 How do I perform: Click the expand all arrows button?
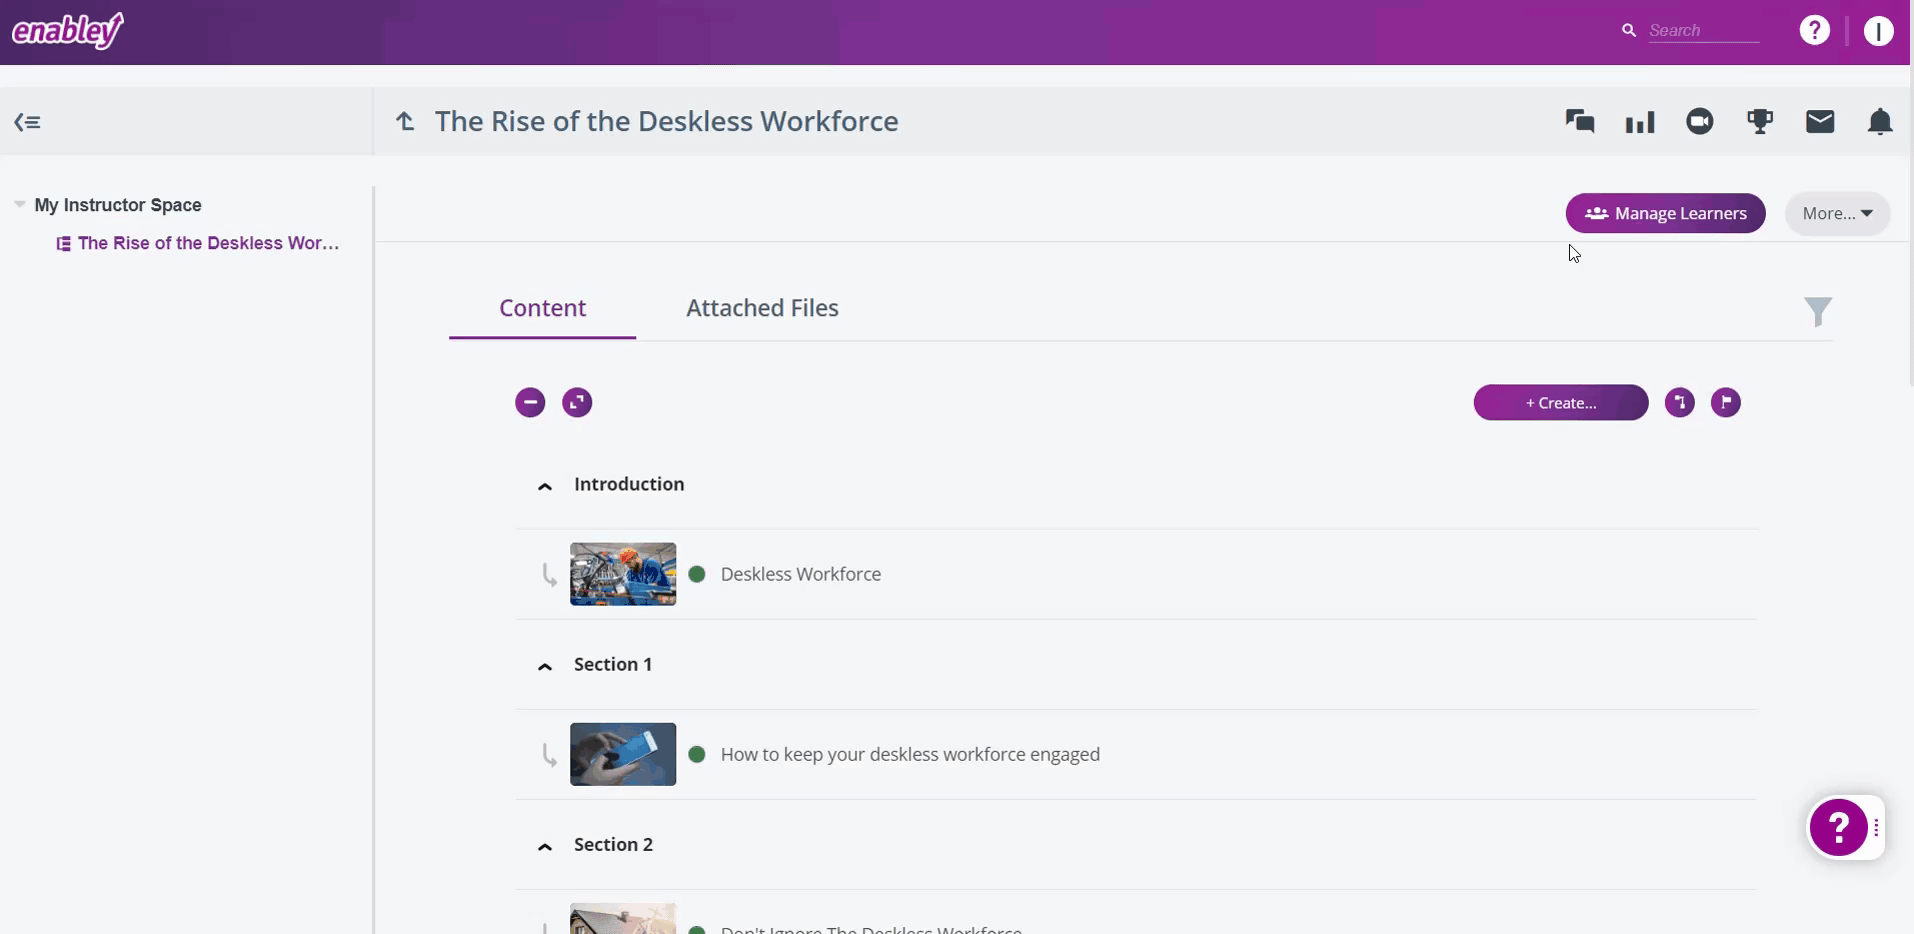click(x=577, y=403)
